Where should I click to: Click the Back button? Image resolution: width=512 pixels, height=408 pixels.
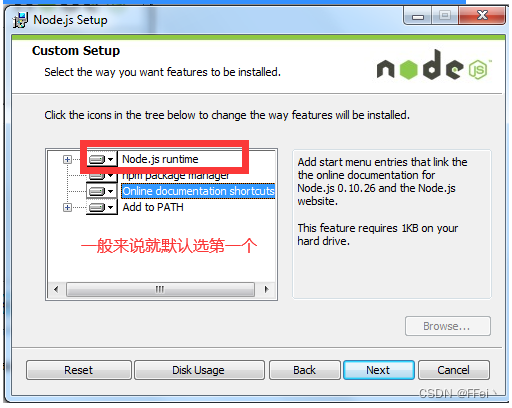(305, 370)
